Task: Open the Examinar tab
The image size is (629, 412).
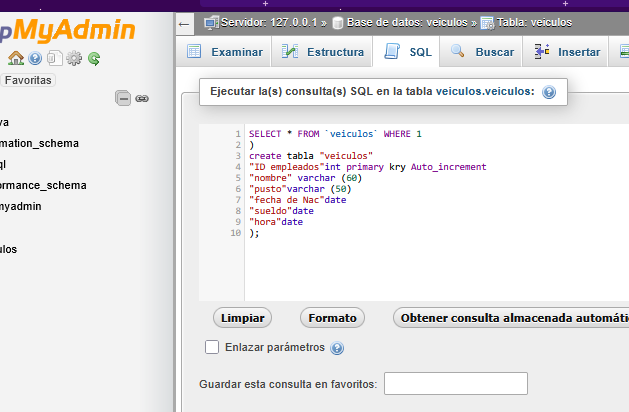Action: pos(225,51)
